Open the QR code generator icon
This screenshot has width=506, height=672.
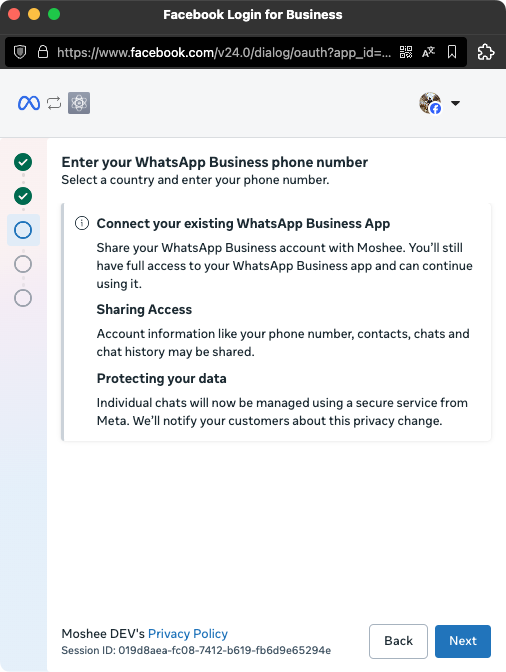click(406, 52)
